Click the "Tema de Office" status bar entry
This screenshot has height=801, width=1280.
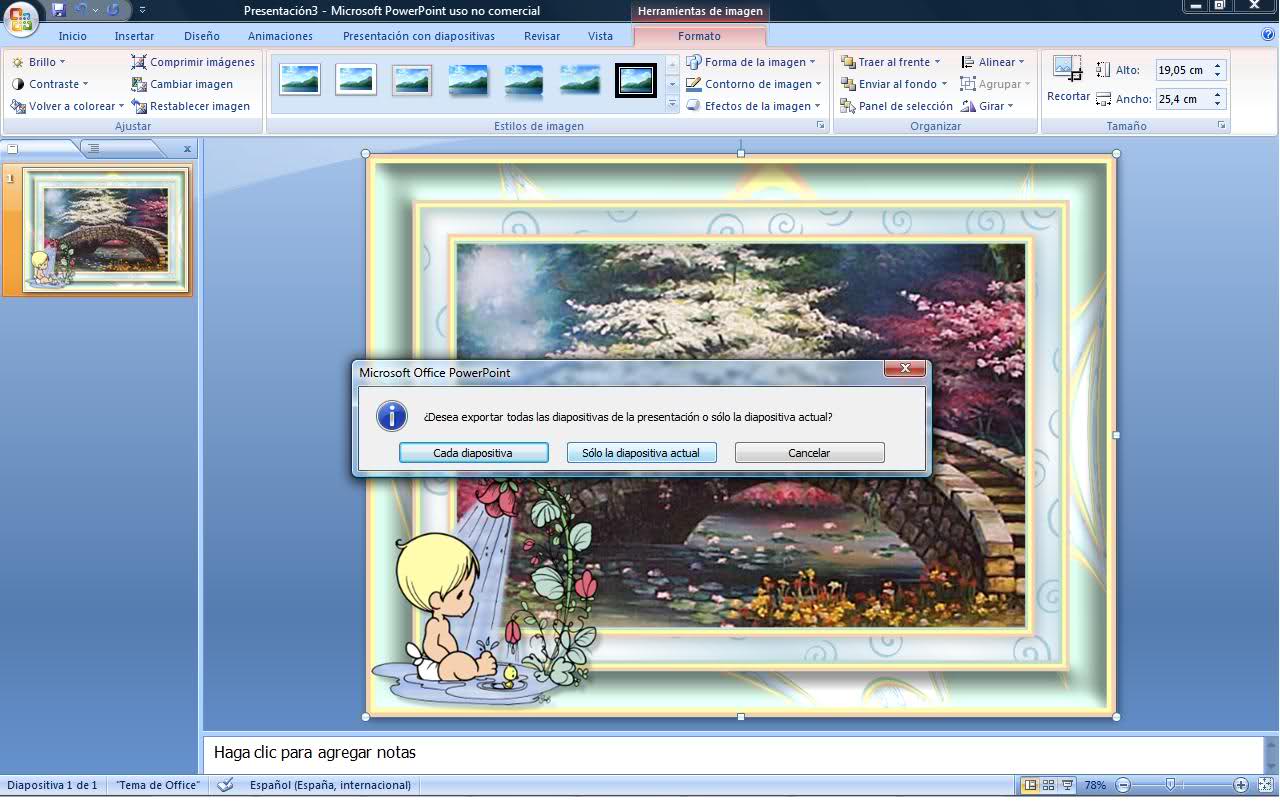click(158, 785)
